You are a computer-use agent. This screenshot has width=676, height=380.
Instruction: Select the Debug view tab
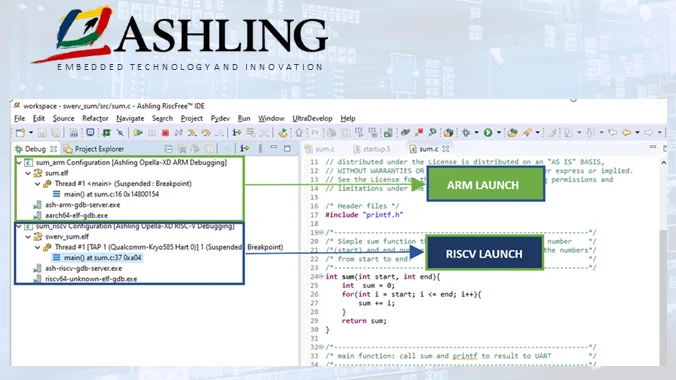click(x=35, y=149)
